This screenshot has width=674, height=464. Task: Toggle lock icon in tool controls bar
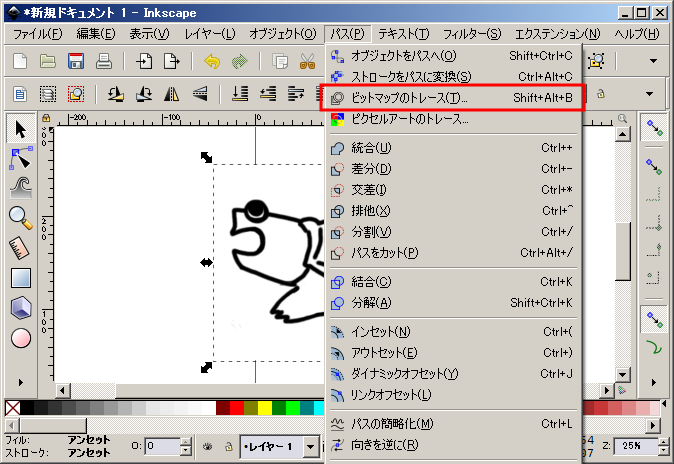(600, 93)
